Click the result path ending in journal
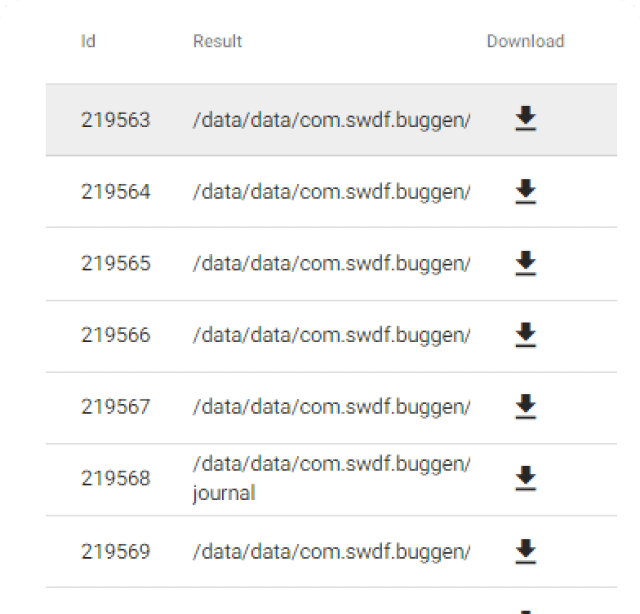This screenshot has width=640, height=614. [331, 478]
